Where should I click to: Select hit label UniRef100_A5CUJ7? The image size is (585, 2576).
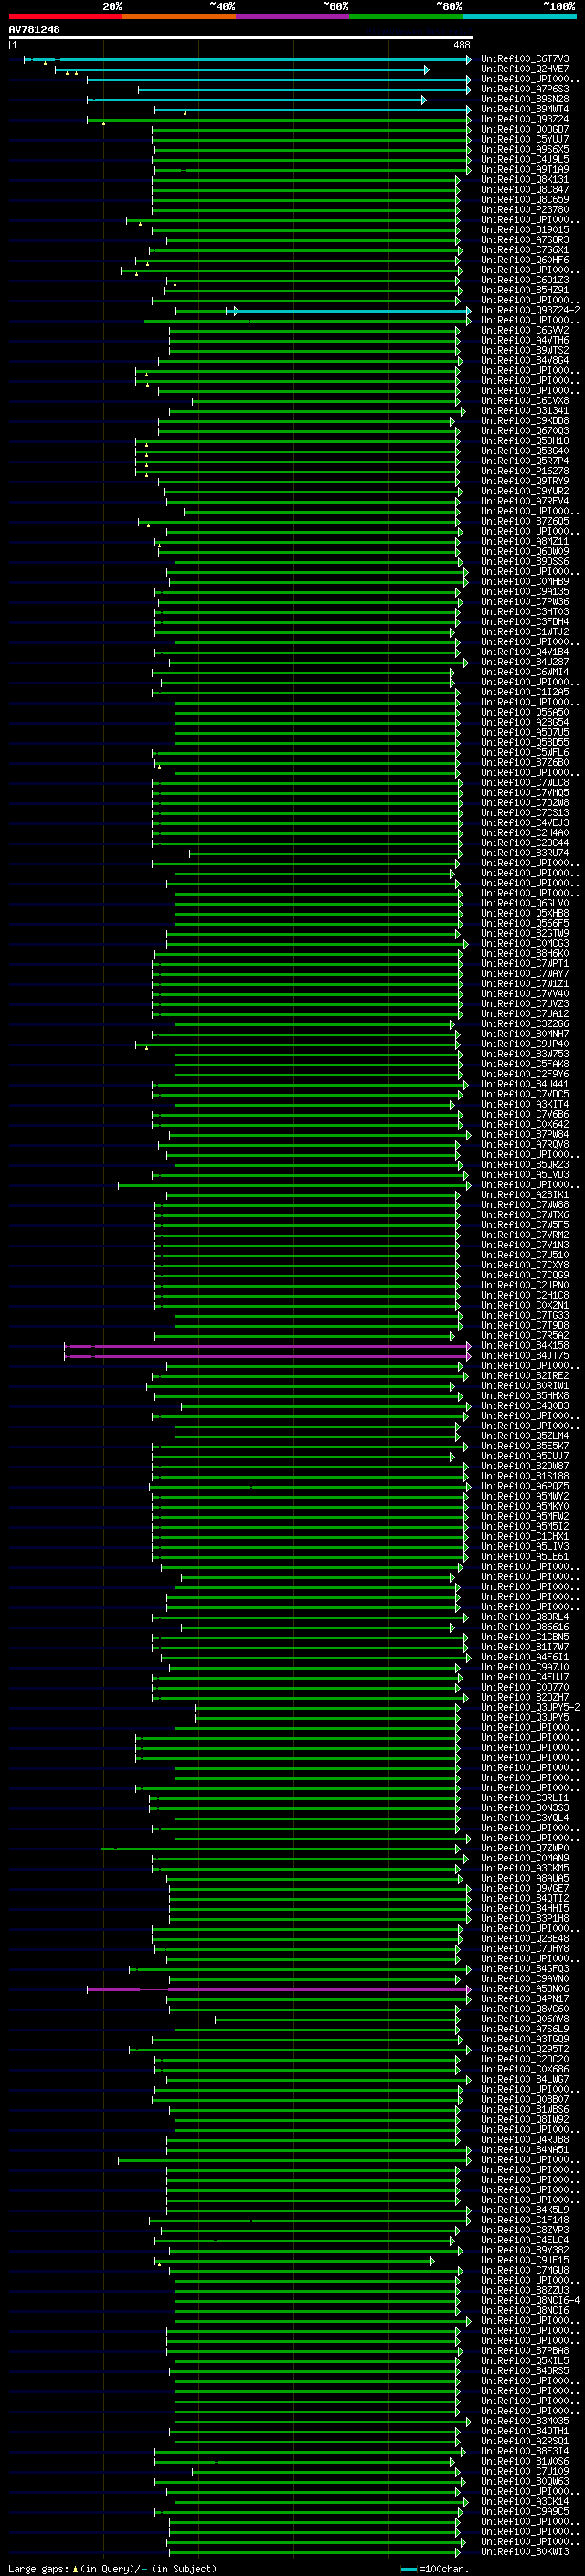coord(524,1456)
